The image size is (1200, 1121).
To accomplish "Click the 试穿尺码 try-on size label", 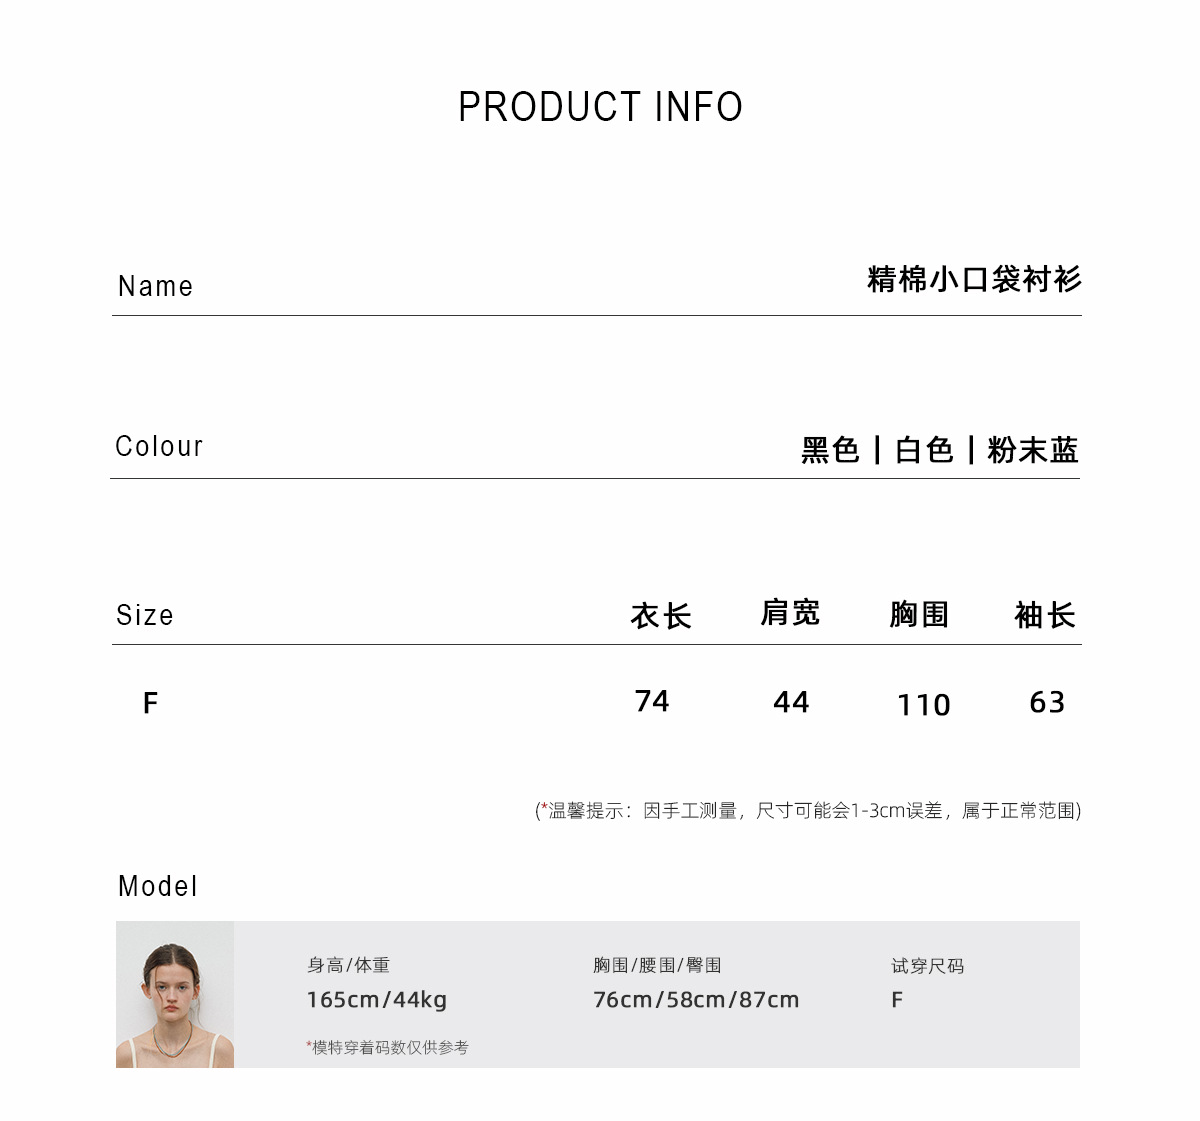I will (x=927, y=966).
